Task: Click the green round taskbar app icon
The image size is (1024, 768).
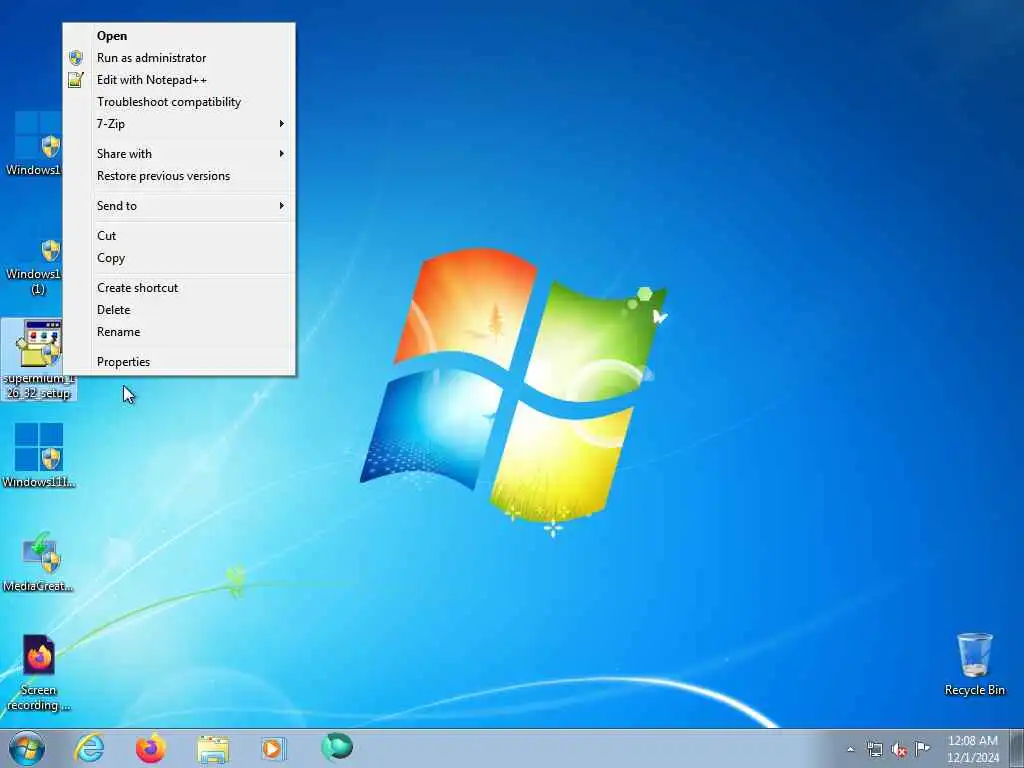Action: point(337,747)
